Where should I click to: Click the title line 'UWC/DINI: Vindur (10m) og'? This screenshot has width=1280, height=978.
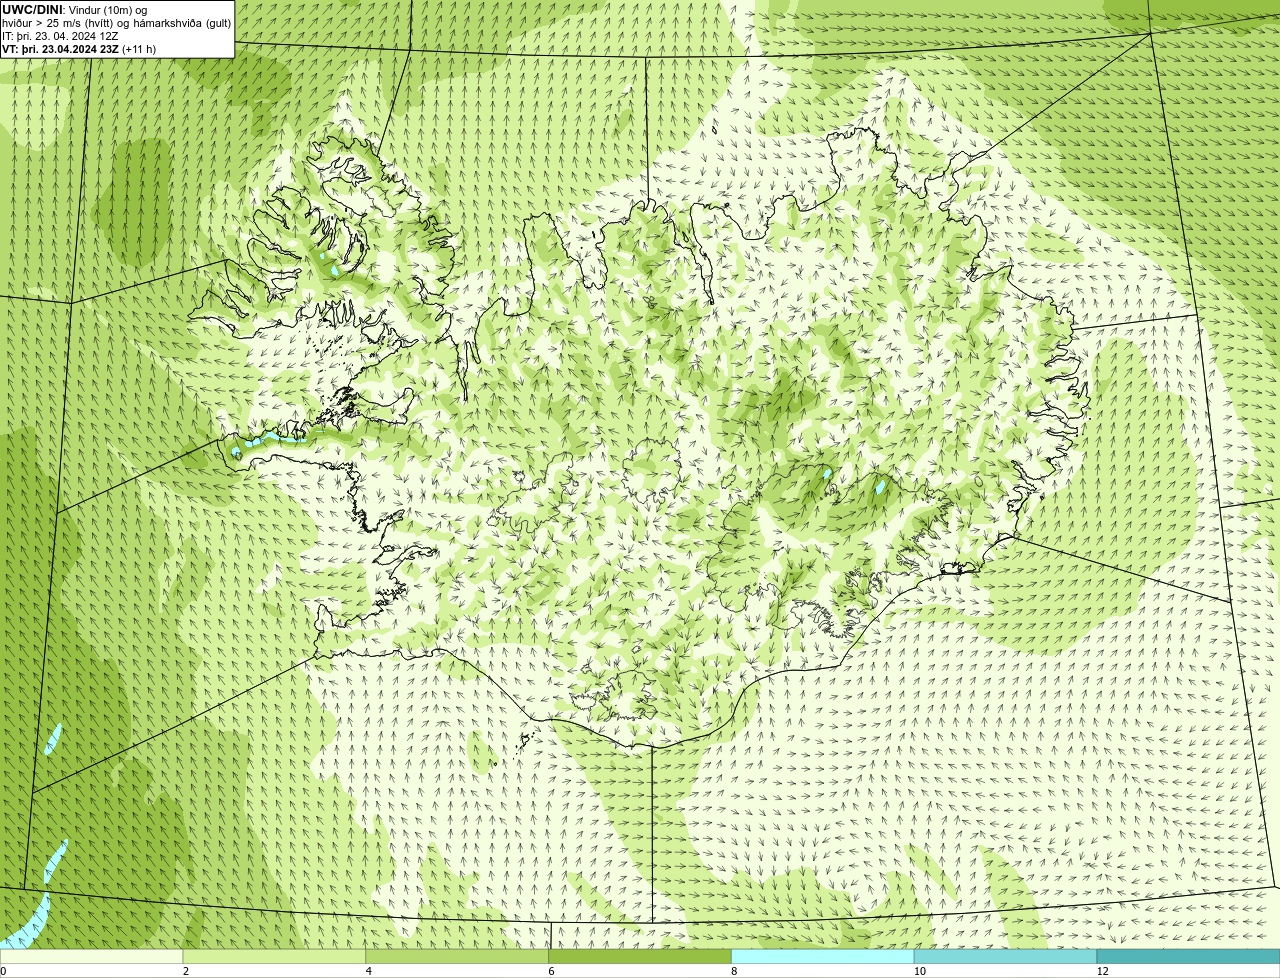pyautogui.click(x=75, y=9)
